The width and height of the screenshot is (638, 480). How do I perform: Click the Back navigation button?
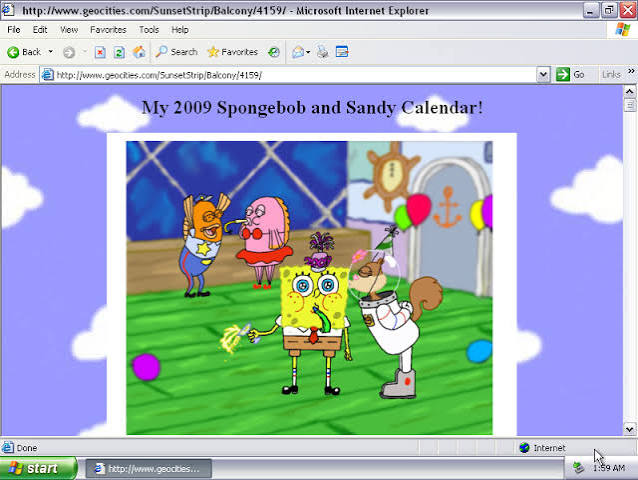pos(24,52)
